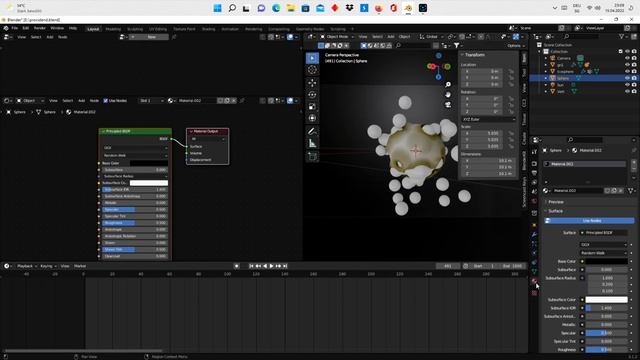The width and height of the screenshot is (640, 360).
Task: Click the Subsurface Color white swatch in node
Action: pos(149,183)
